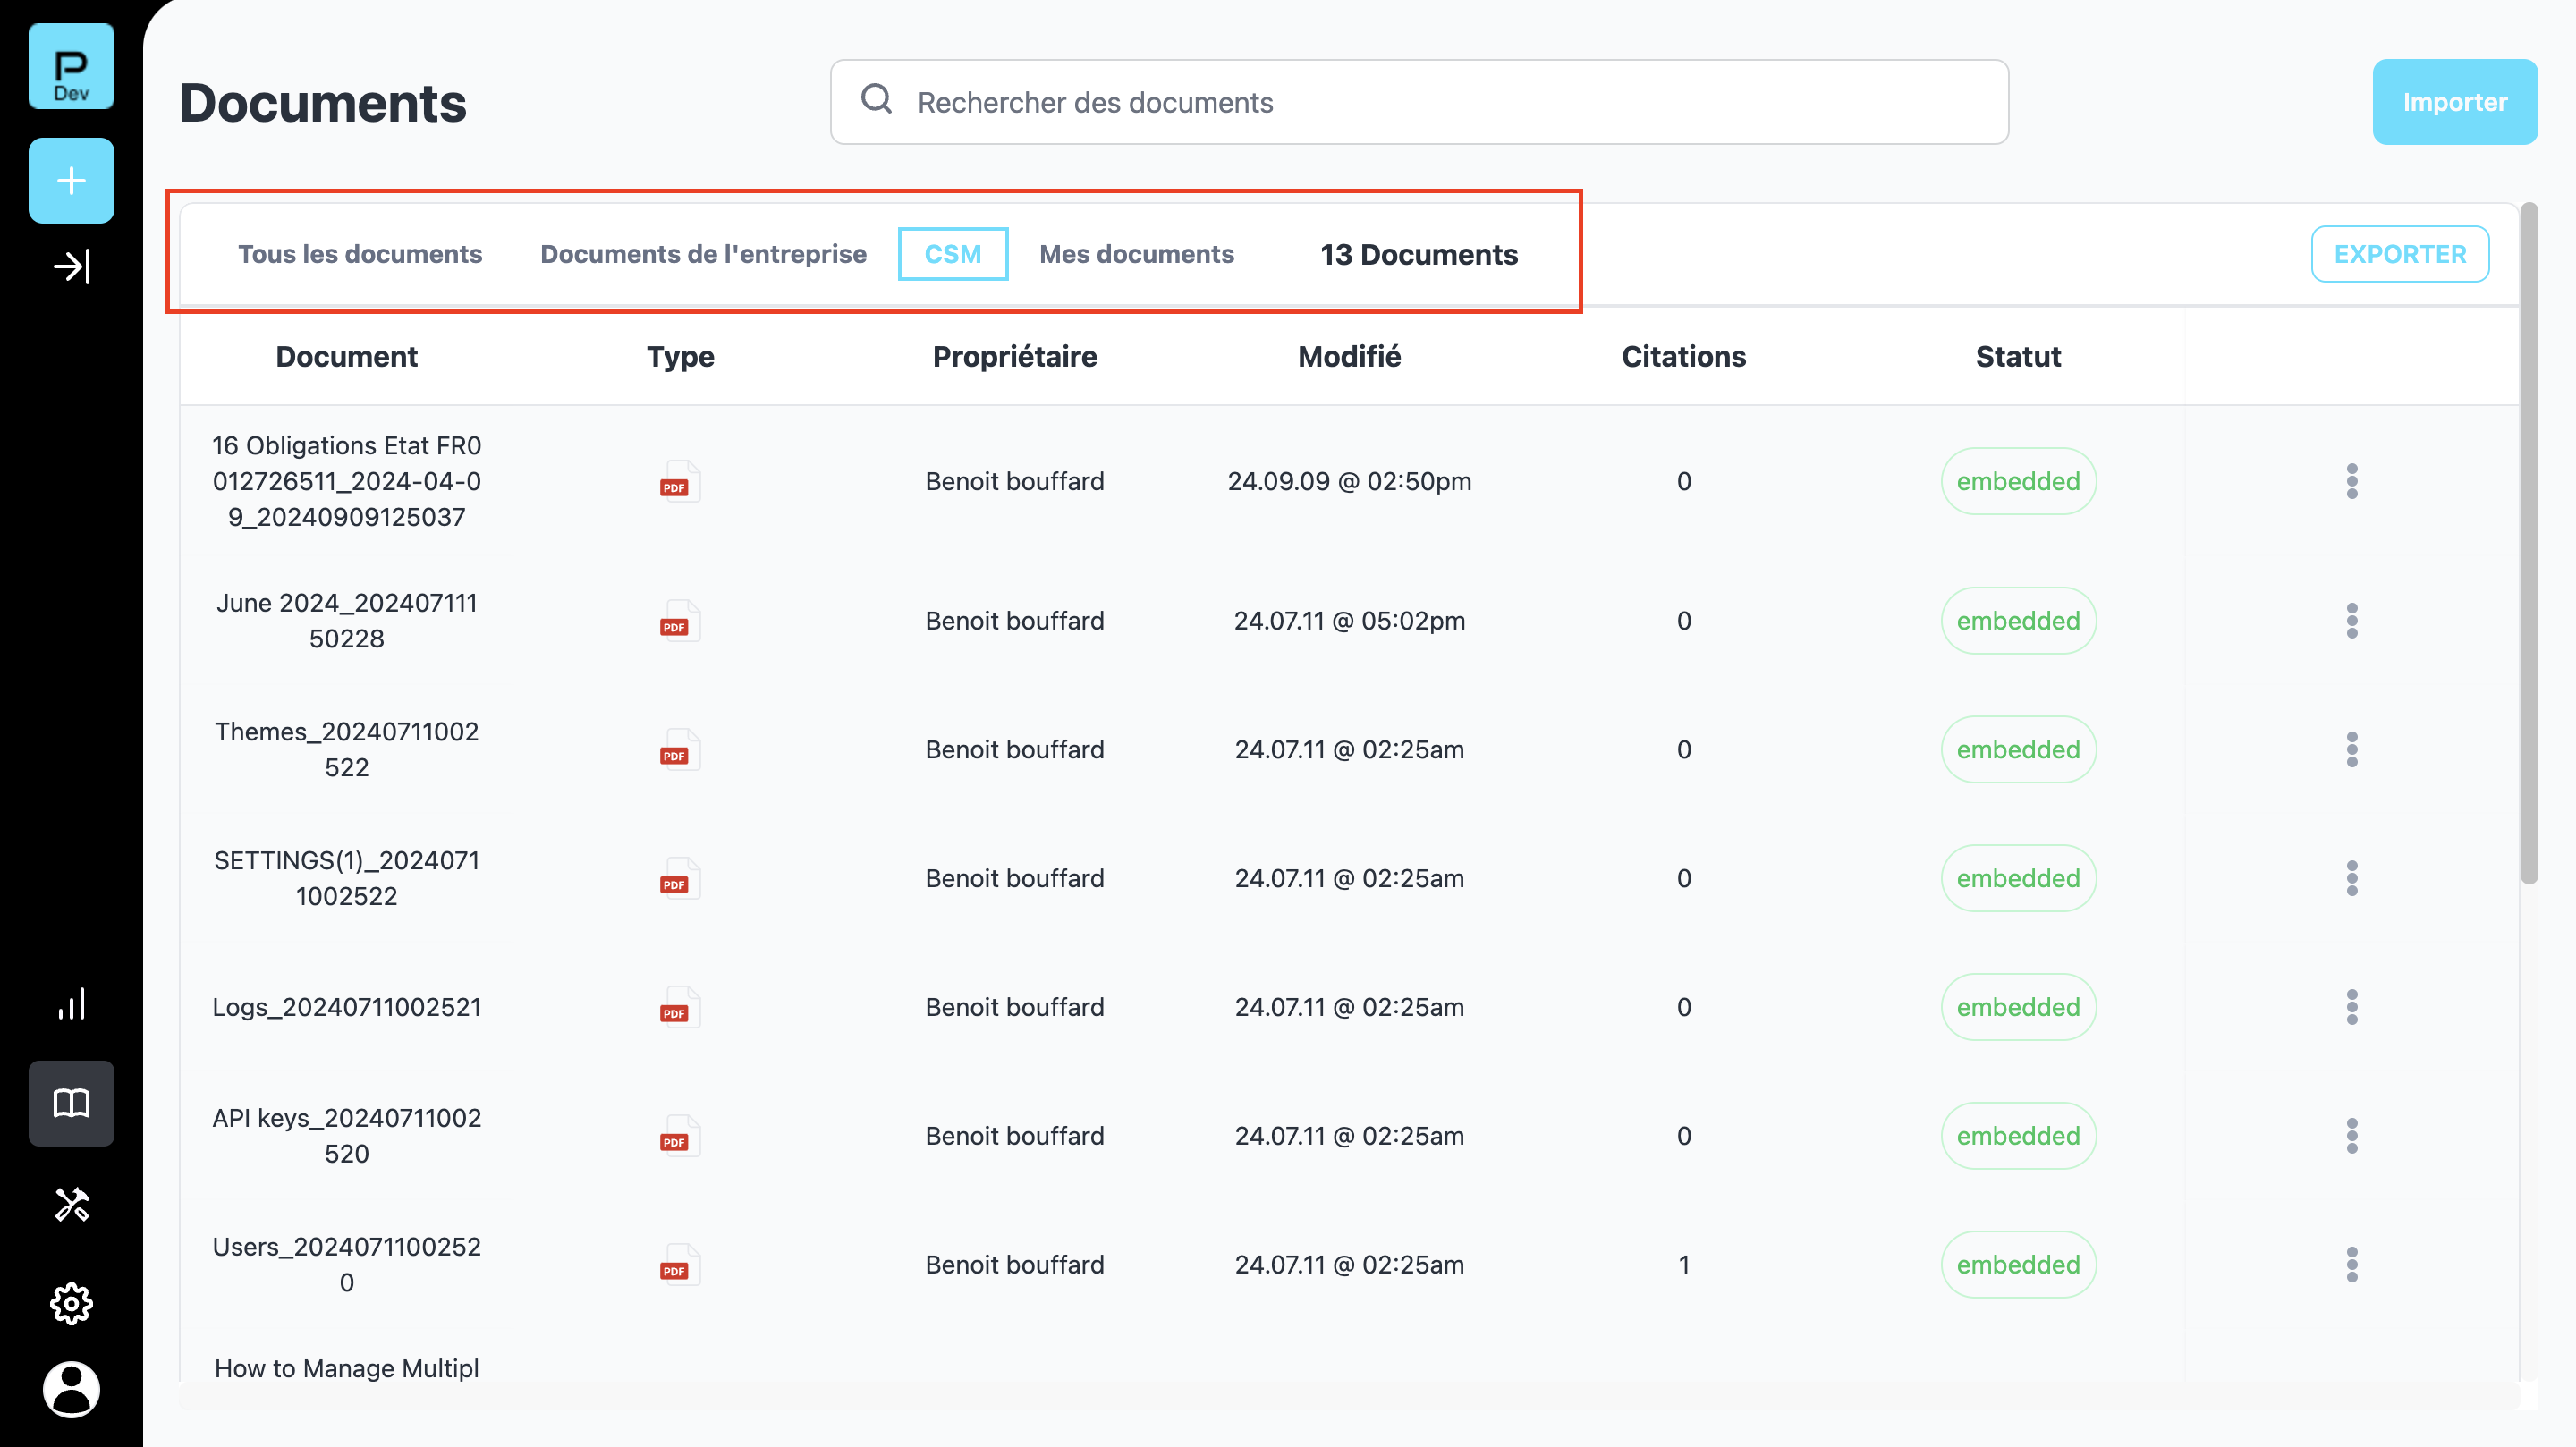Image resolution: width=2576 pixels, height=1447 pixels.
Task: Click PDF icon of Logs row
Action: (x=679, y=1007)
